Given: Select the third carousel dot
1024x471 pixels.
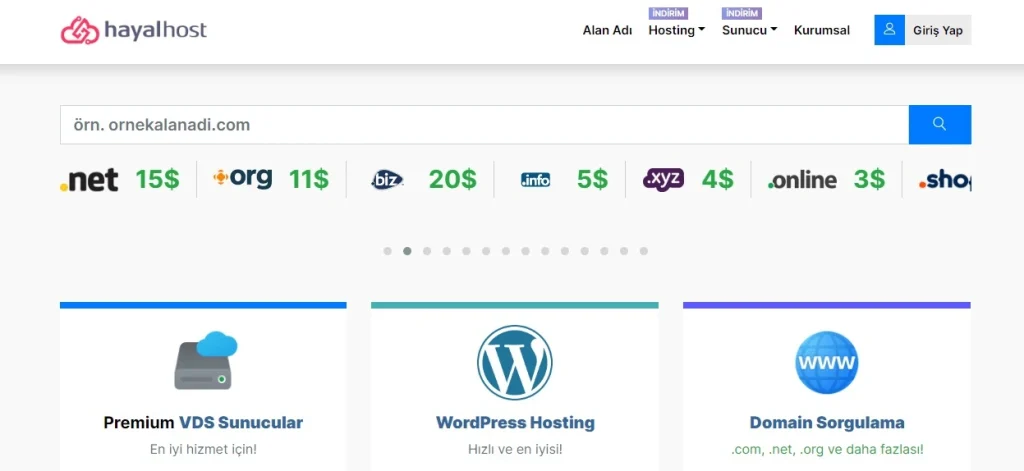Looking at the screenshot, I should (427, 251).
